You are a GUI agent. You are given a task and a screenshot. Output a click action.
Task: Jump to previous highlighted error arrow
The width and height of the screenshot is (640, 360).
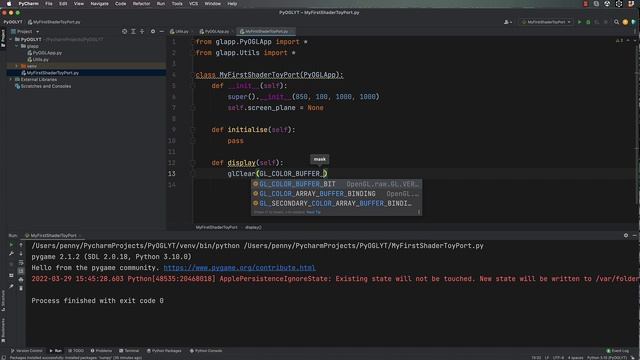tap(628, 40)
